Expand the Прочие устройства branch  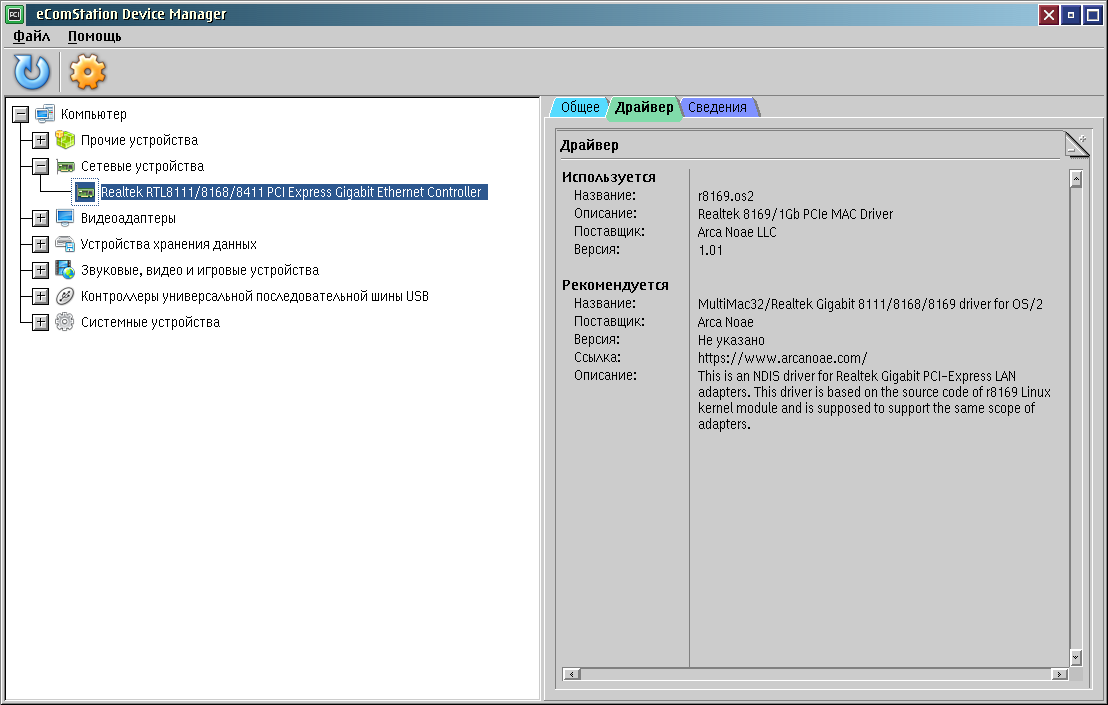(40, 140)
